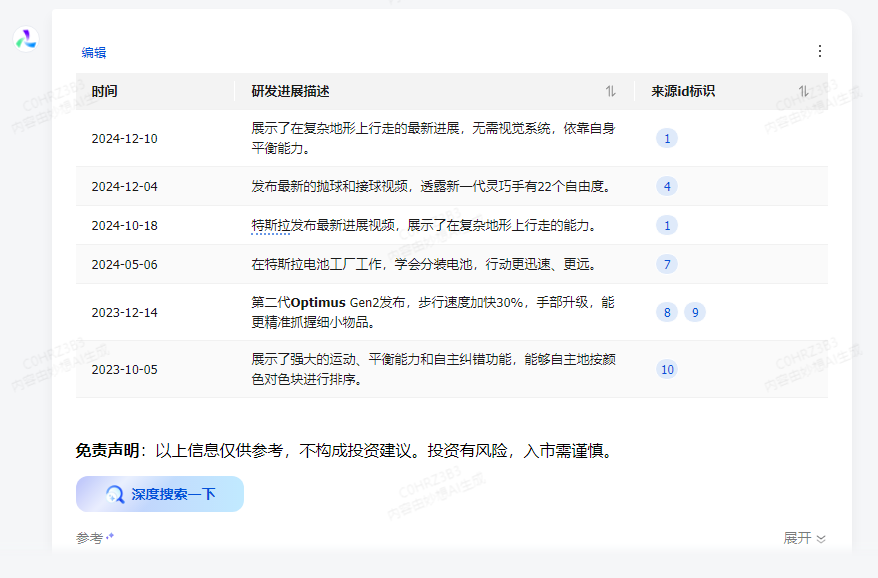The height and width of the screenshot is (578, 878).
Task: Open the three-dot more options menu
Action: 820,51
